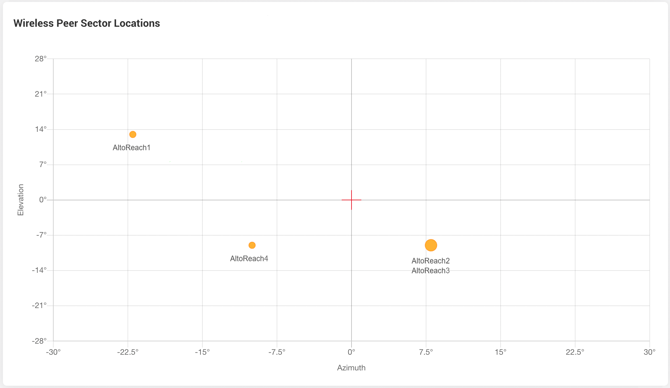Click the AltoReach4 label text
Image resolution: width=670 pixels, height=388 pixels.
click(x=249, y=259)
